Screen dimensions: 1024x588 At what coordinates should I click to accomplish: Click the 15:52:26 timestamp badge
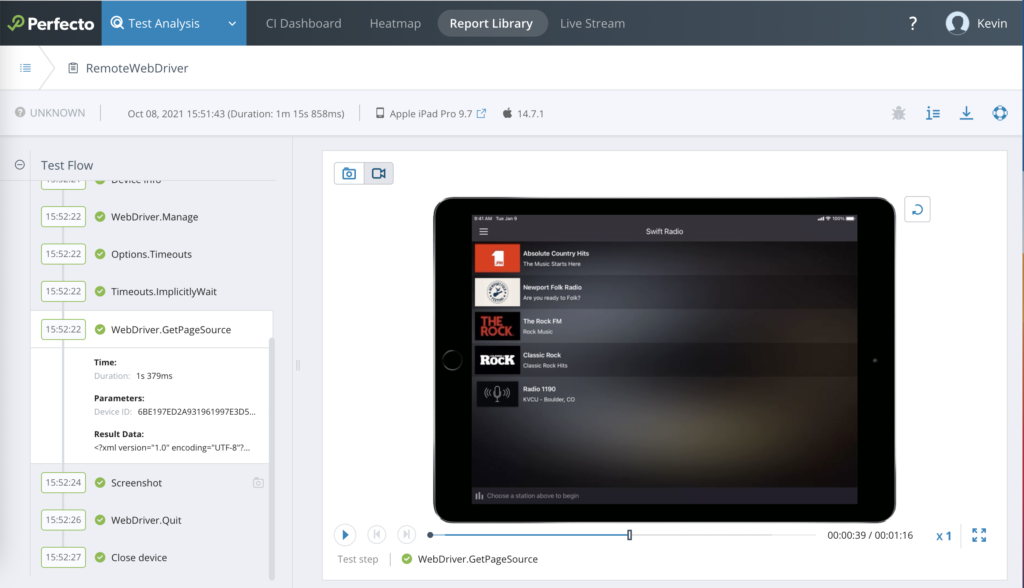coord(63,520)
